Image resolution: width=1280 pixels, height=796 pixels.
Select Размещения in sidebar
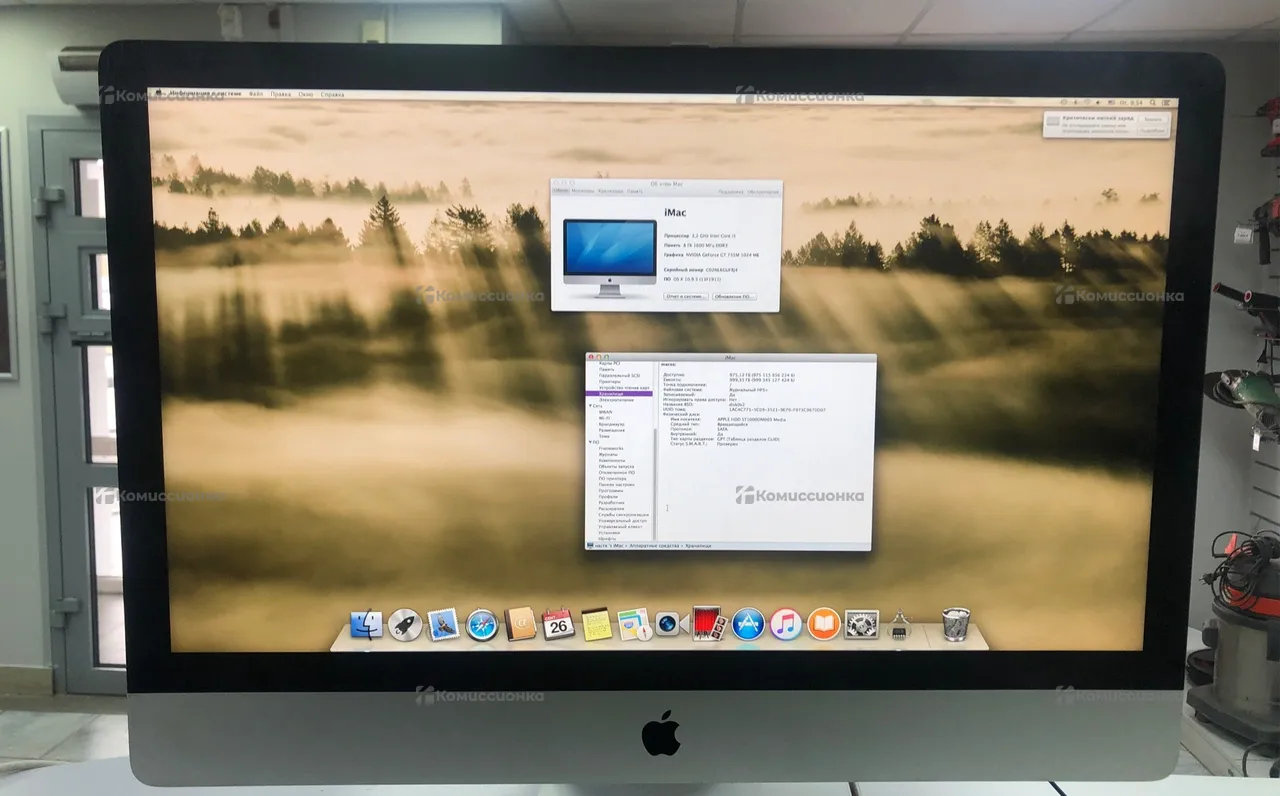tap(612, 430)
